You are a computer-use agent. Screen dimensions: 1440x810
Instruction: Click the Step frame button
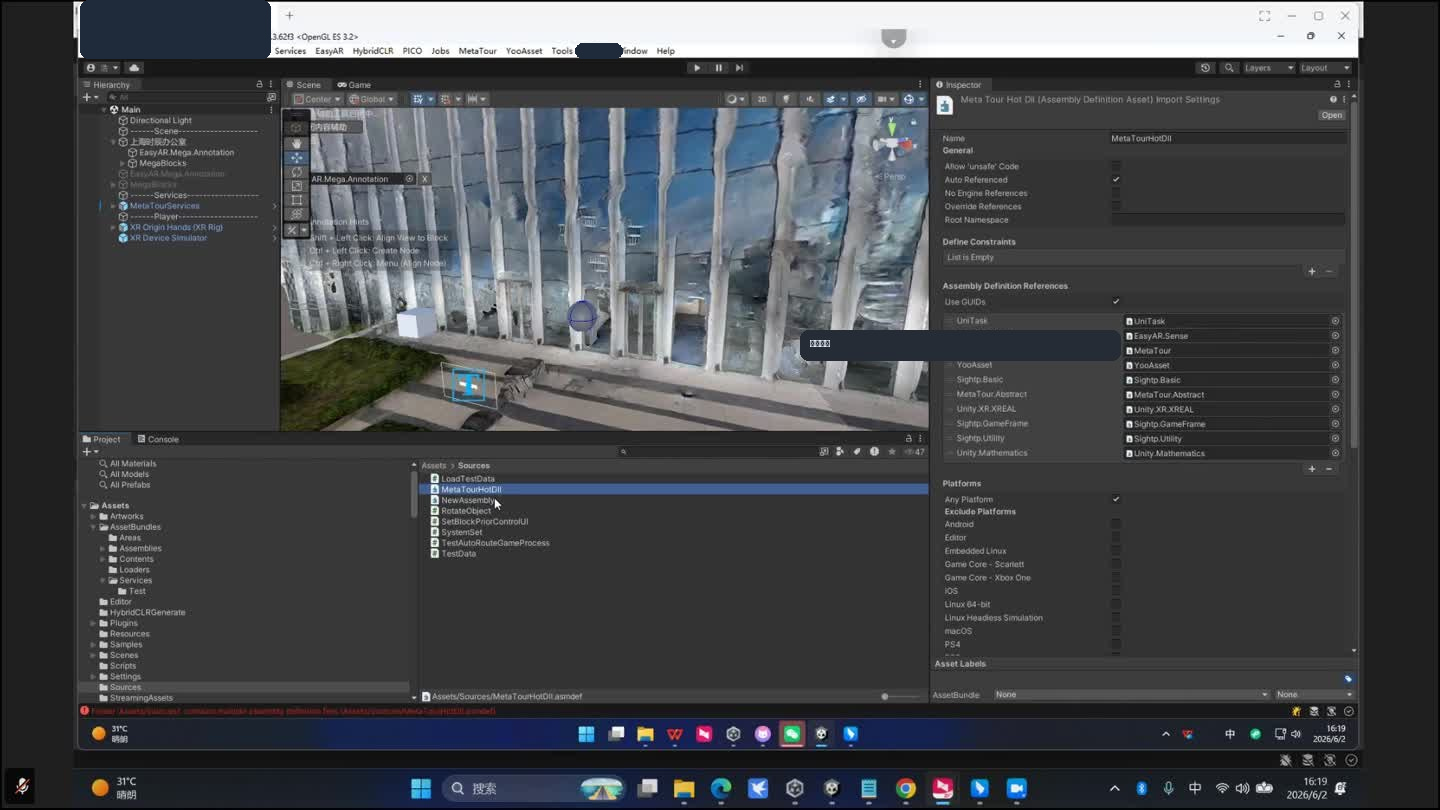coord(739,68)
